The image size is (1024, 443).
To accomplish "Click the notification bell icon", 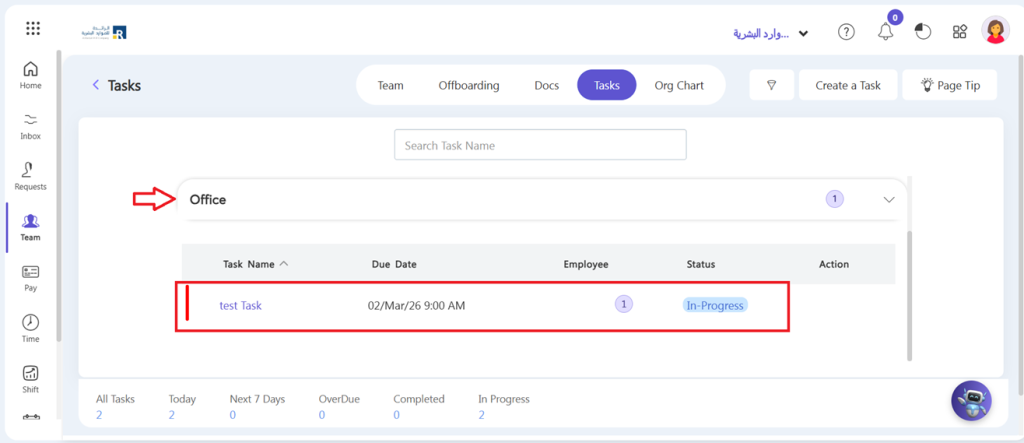I will (x=885, y=32).
